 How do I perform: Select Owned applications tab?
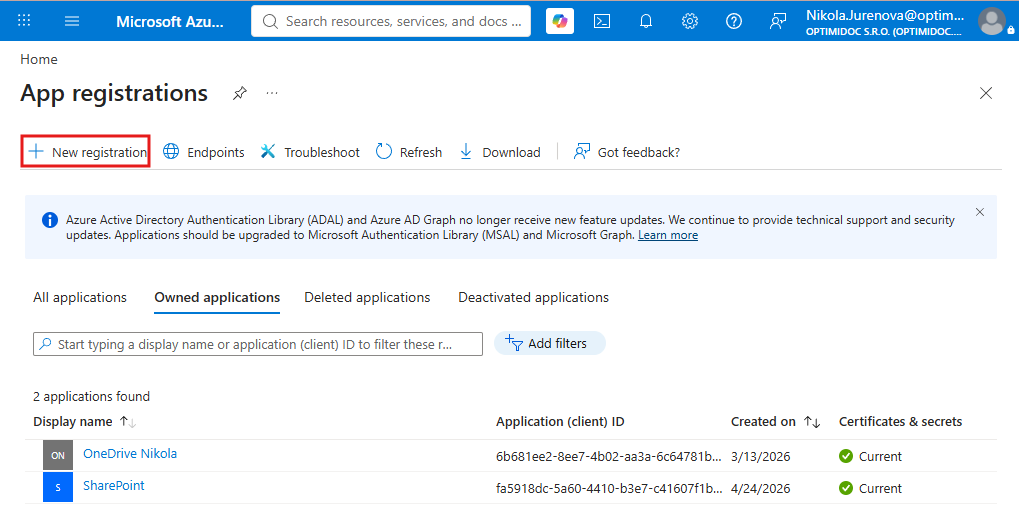coord(217,298)
